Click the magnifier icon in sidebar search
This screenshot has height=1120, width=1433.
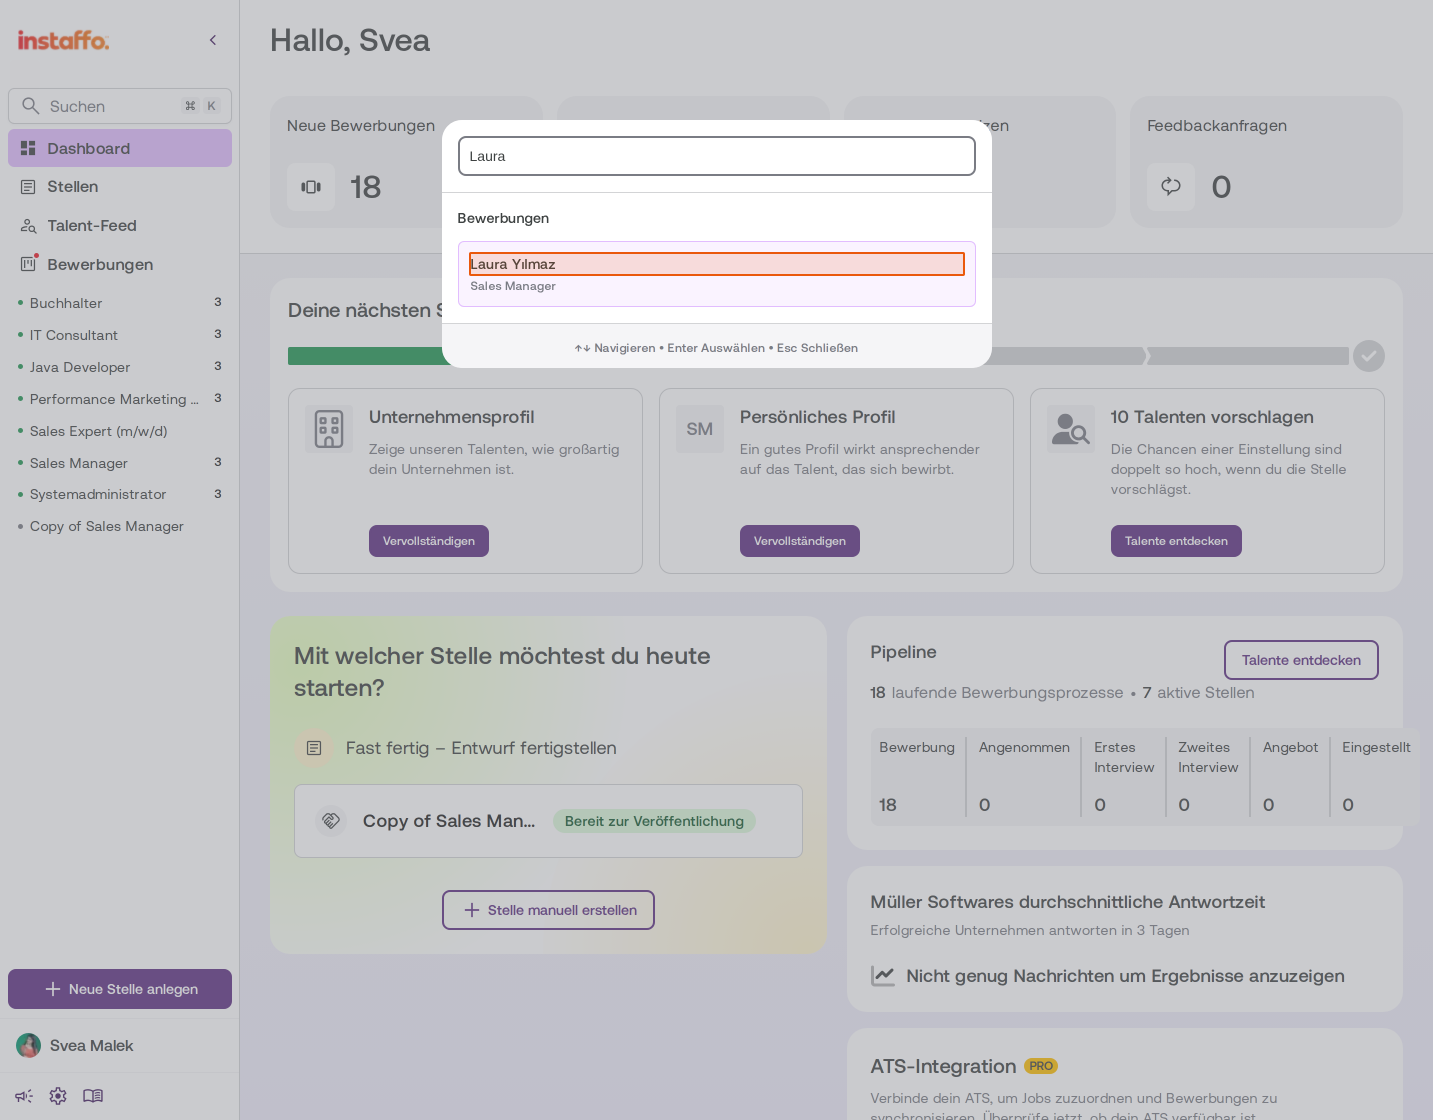coord(31,106)
